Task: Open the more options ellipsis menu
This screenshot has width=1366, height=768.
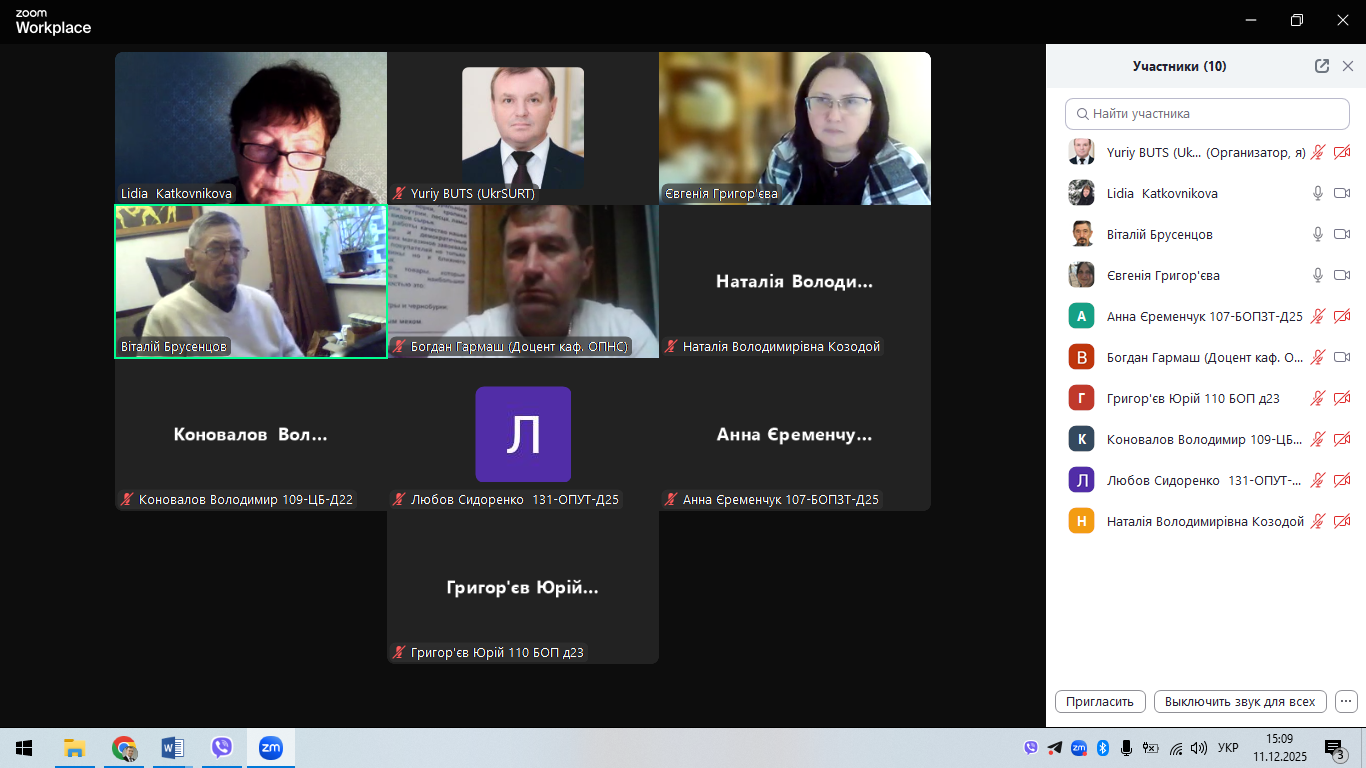Action: [1346, 701]
